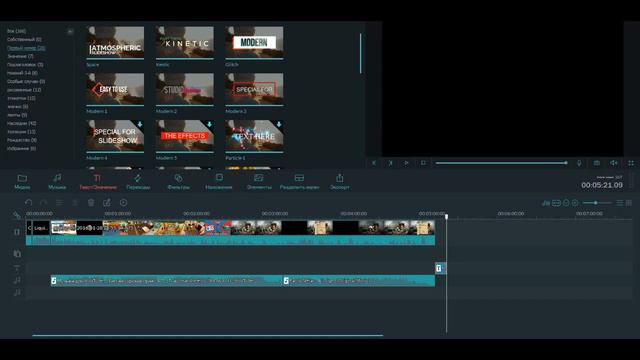Viewport: 640px width, 360px height.
Task: Open the Music tab with note icon
Action: [57, 181]
